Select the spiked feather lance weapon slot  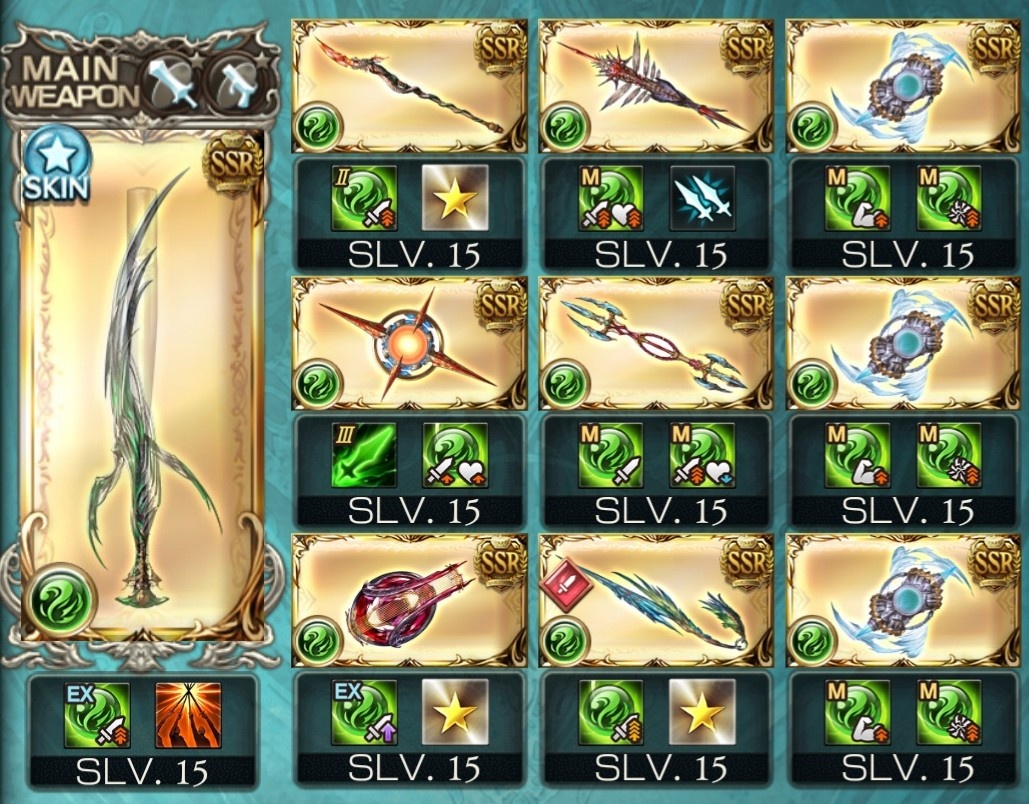pos(656,86)
